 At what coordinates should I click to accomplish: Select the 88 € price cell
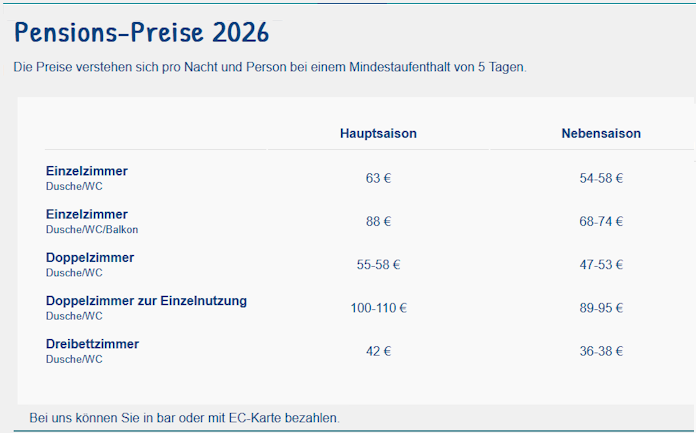click(378, 221)
